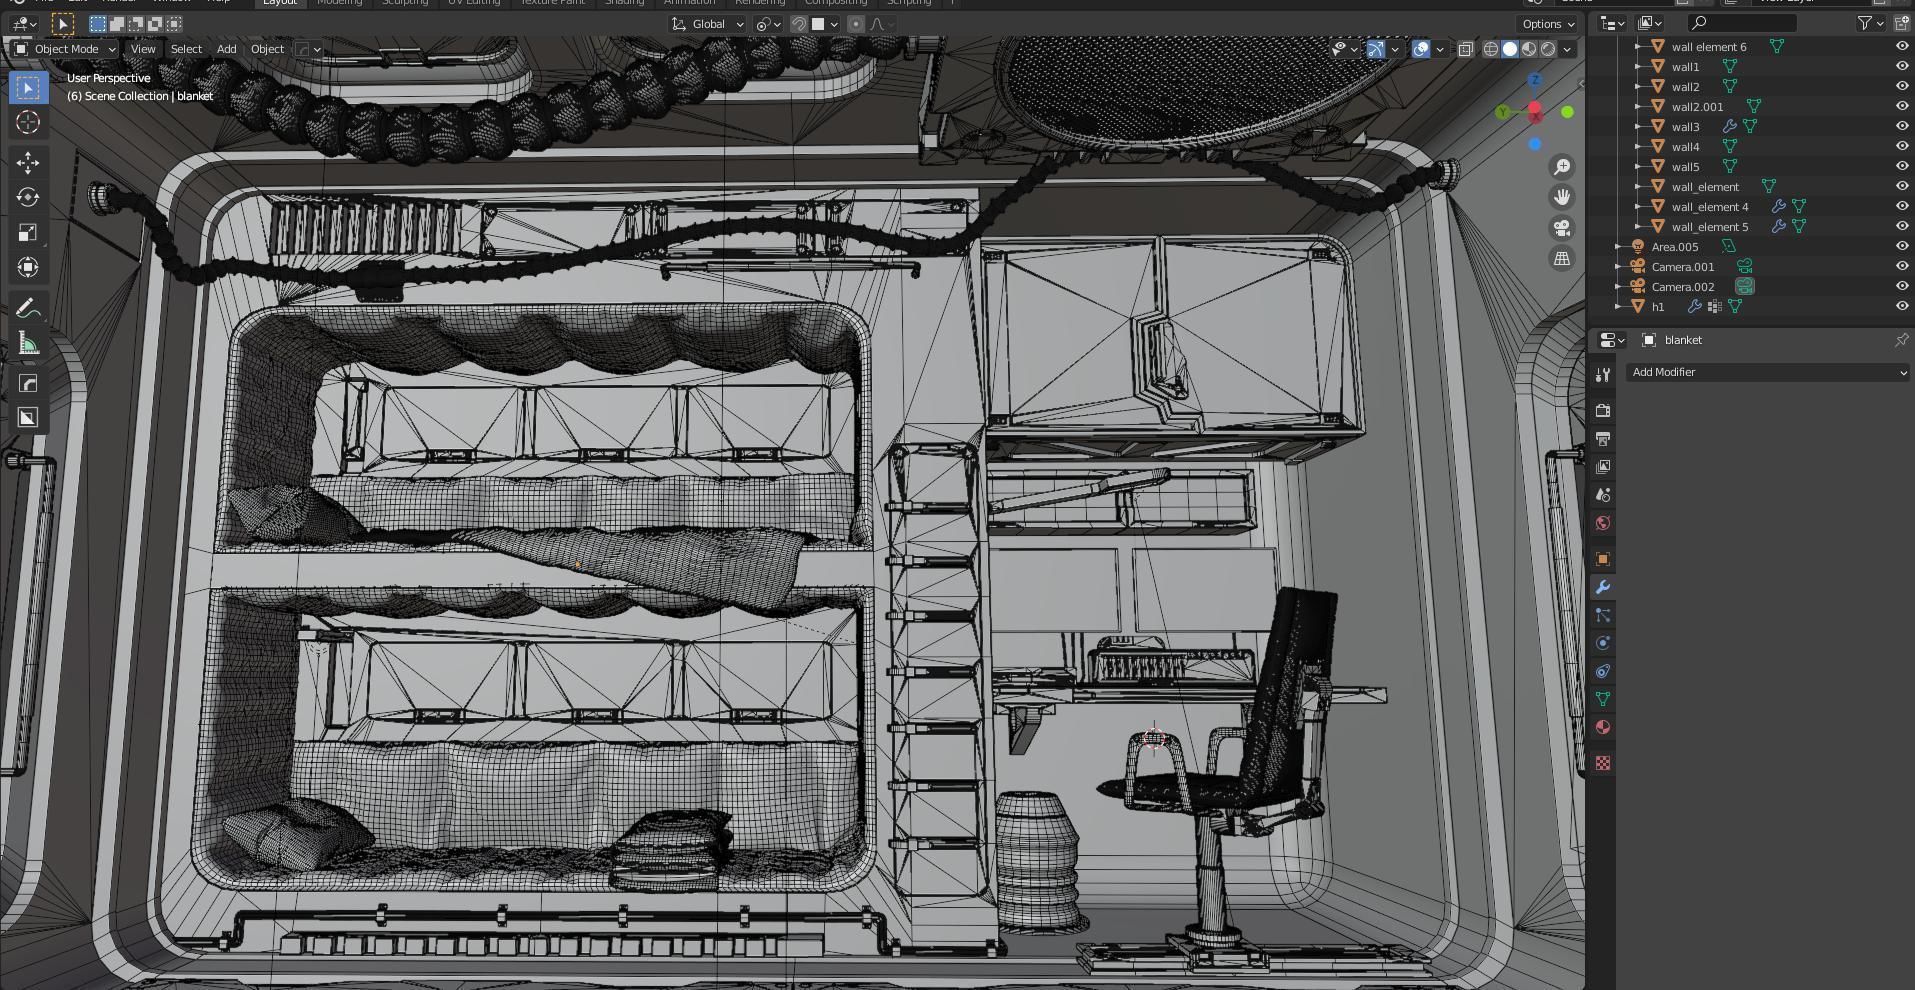Open the Add menu in viewport header
This screenshot has width=1915, height=990.
[x=227, y=49]
